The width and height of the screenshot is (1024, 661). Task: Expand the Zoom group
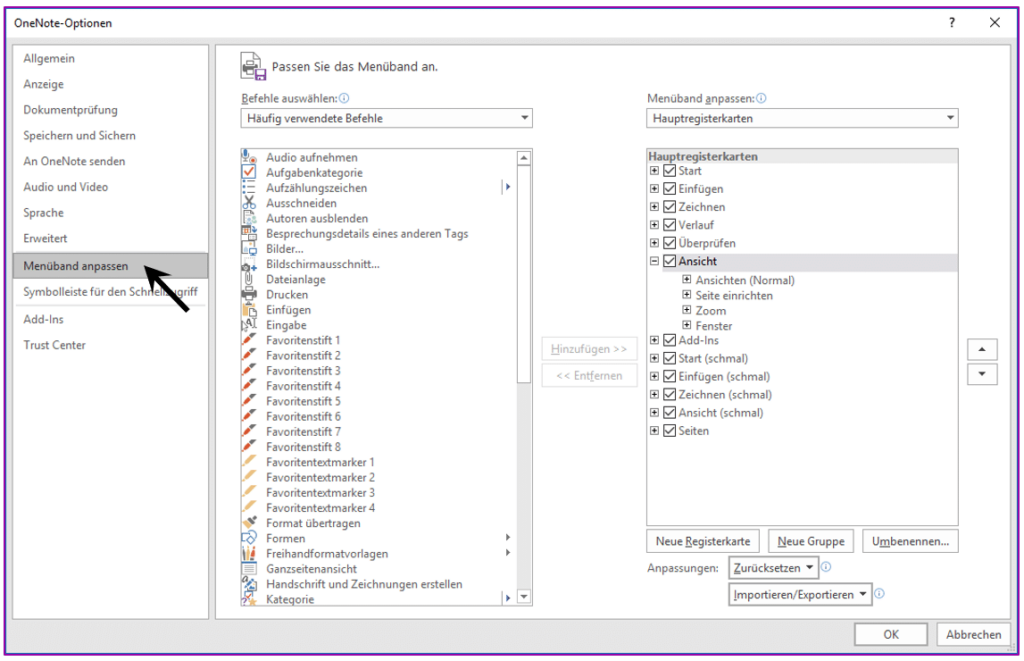click(x=686, y=310)
